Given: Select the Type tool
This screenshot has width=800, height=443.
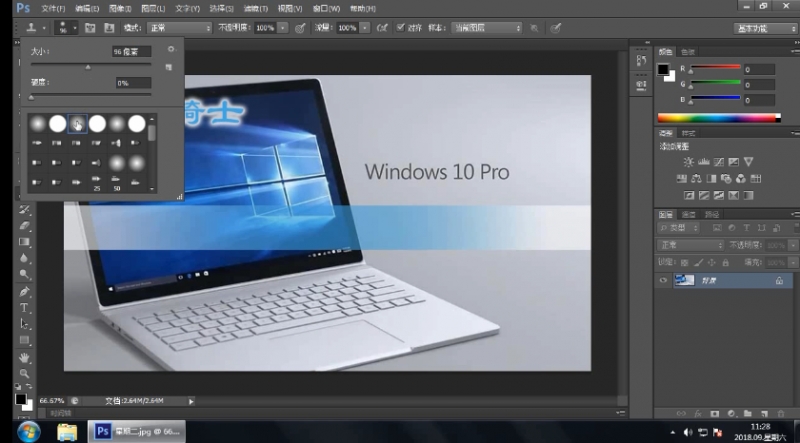Looking at the screenshot, I should (x=24, y=308).
